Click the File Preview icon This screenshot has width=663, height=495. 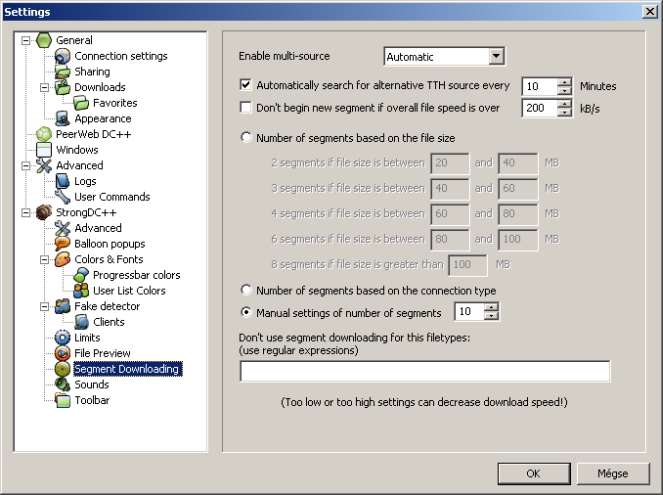point(64,353)
